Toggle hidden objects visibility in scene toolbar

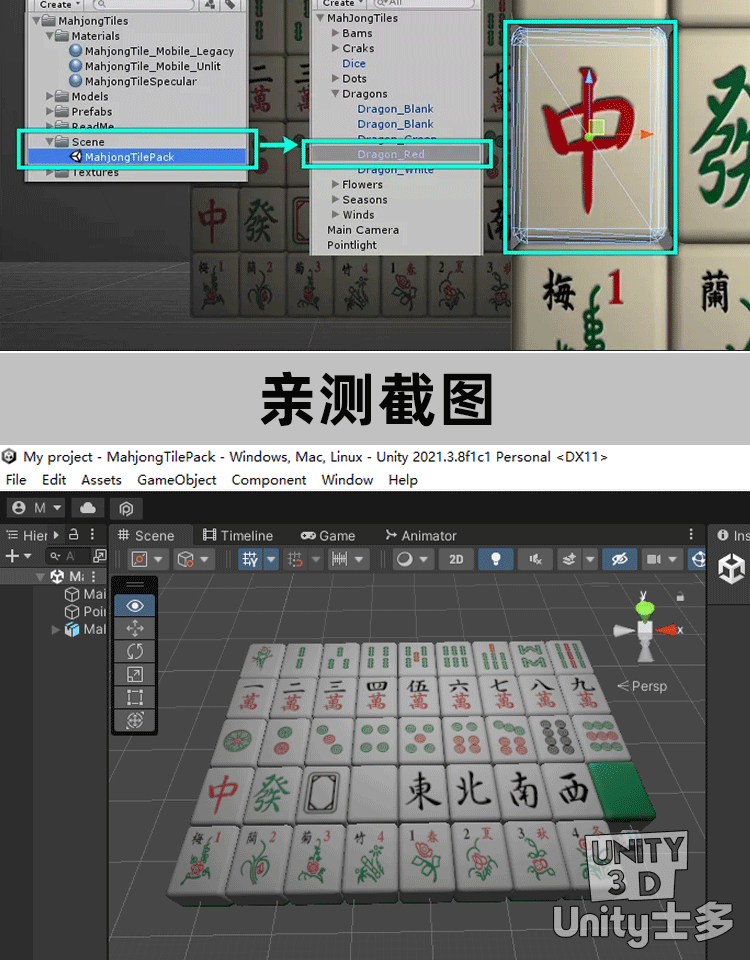[619, 560]
